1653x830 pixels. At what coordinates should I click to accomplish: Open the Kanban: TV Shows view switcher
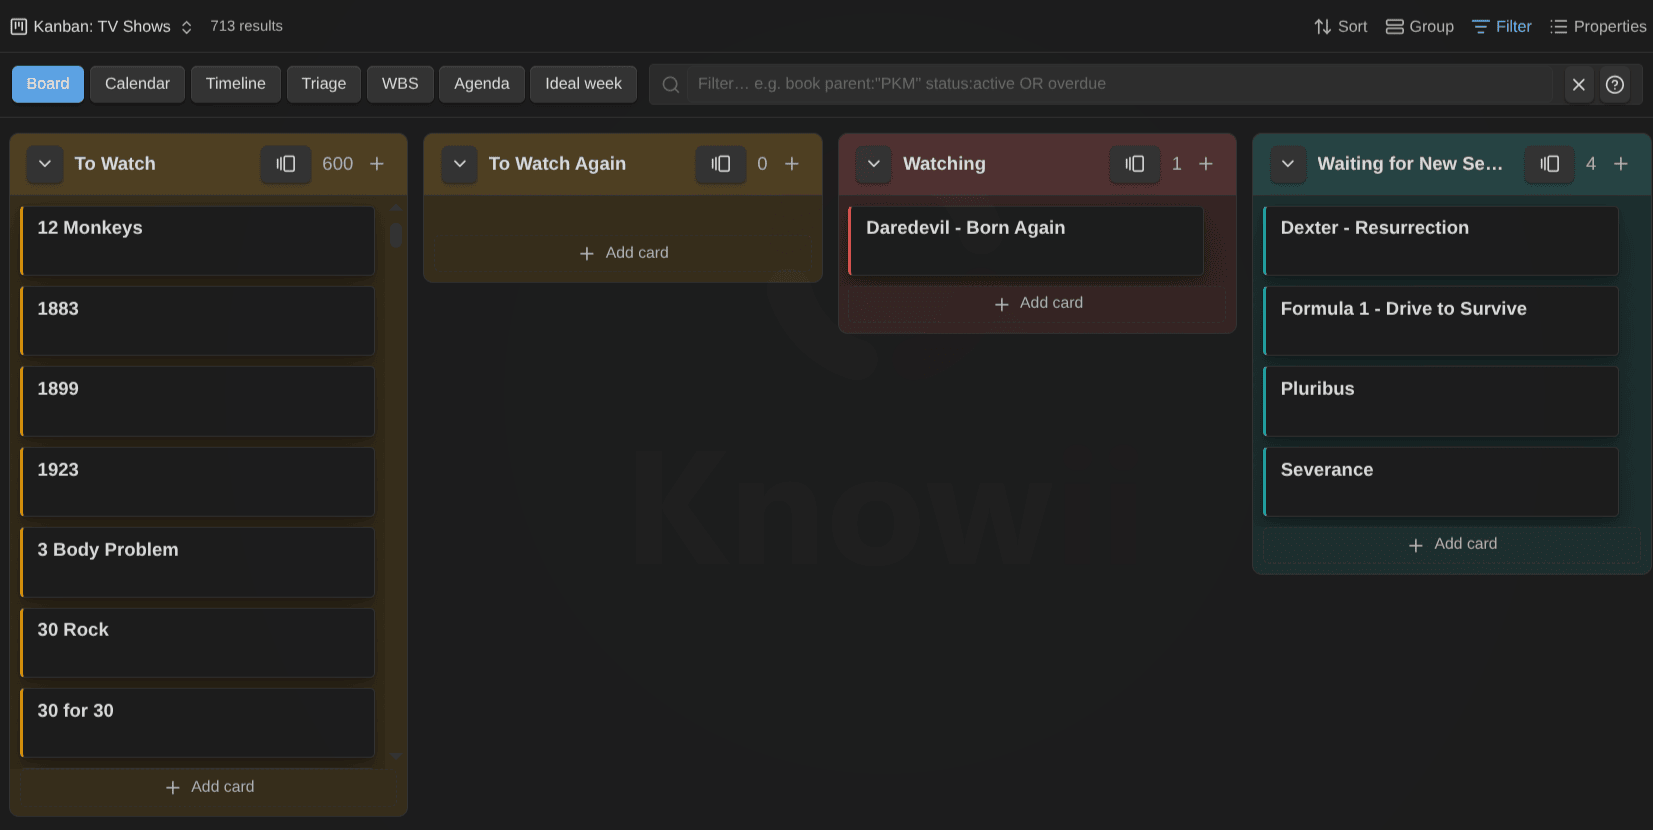[x=102, y=27]
